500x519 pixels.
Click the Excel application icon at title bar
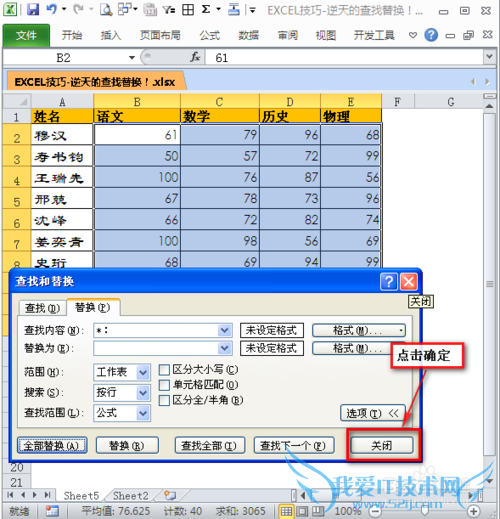pyautogui.click(x=11, y=10)
